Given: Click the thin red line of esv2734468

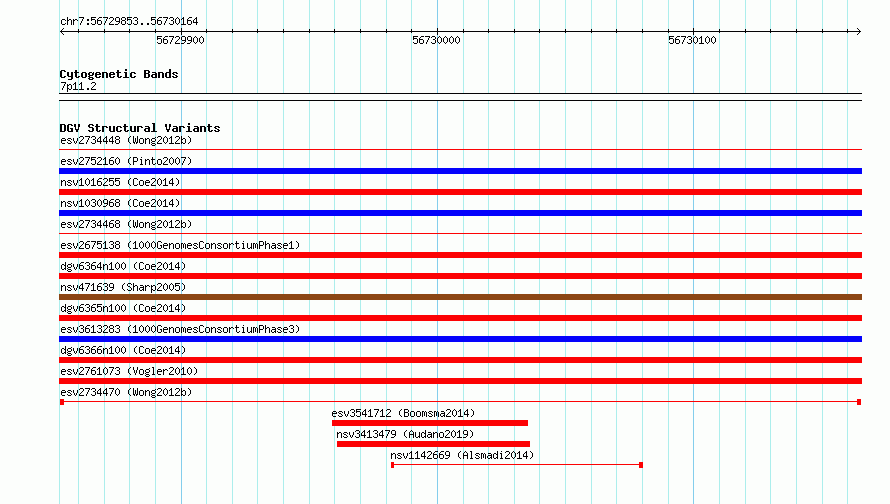Looking at the screenshot, I should [460, 234].
